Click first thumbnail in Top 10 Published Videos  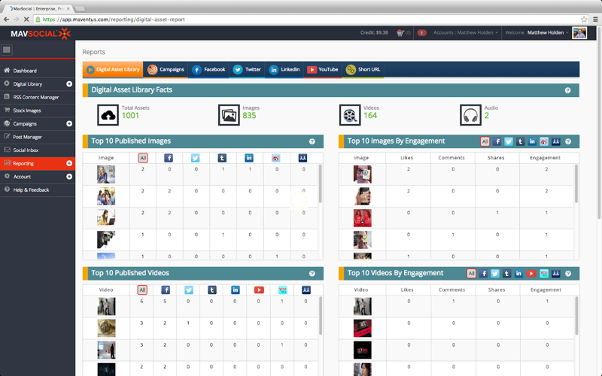[106, 306]
